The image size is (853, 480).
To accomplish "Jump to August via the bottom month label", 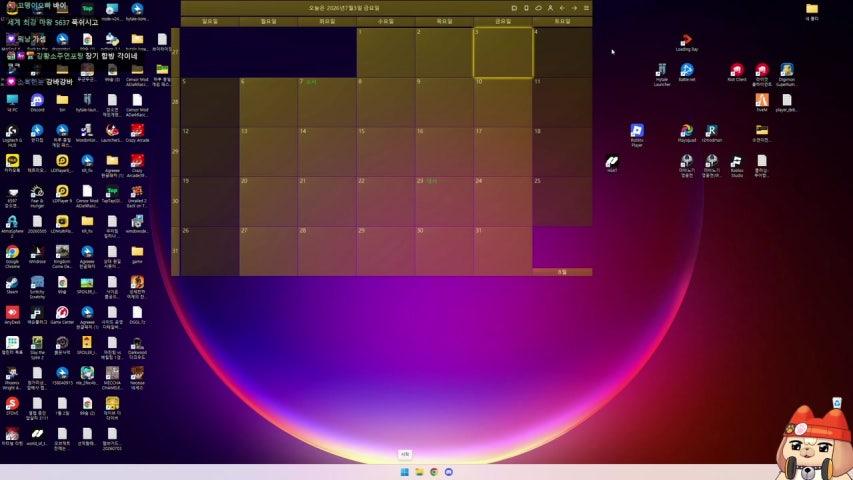I will 562,272.
